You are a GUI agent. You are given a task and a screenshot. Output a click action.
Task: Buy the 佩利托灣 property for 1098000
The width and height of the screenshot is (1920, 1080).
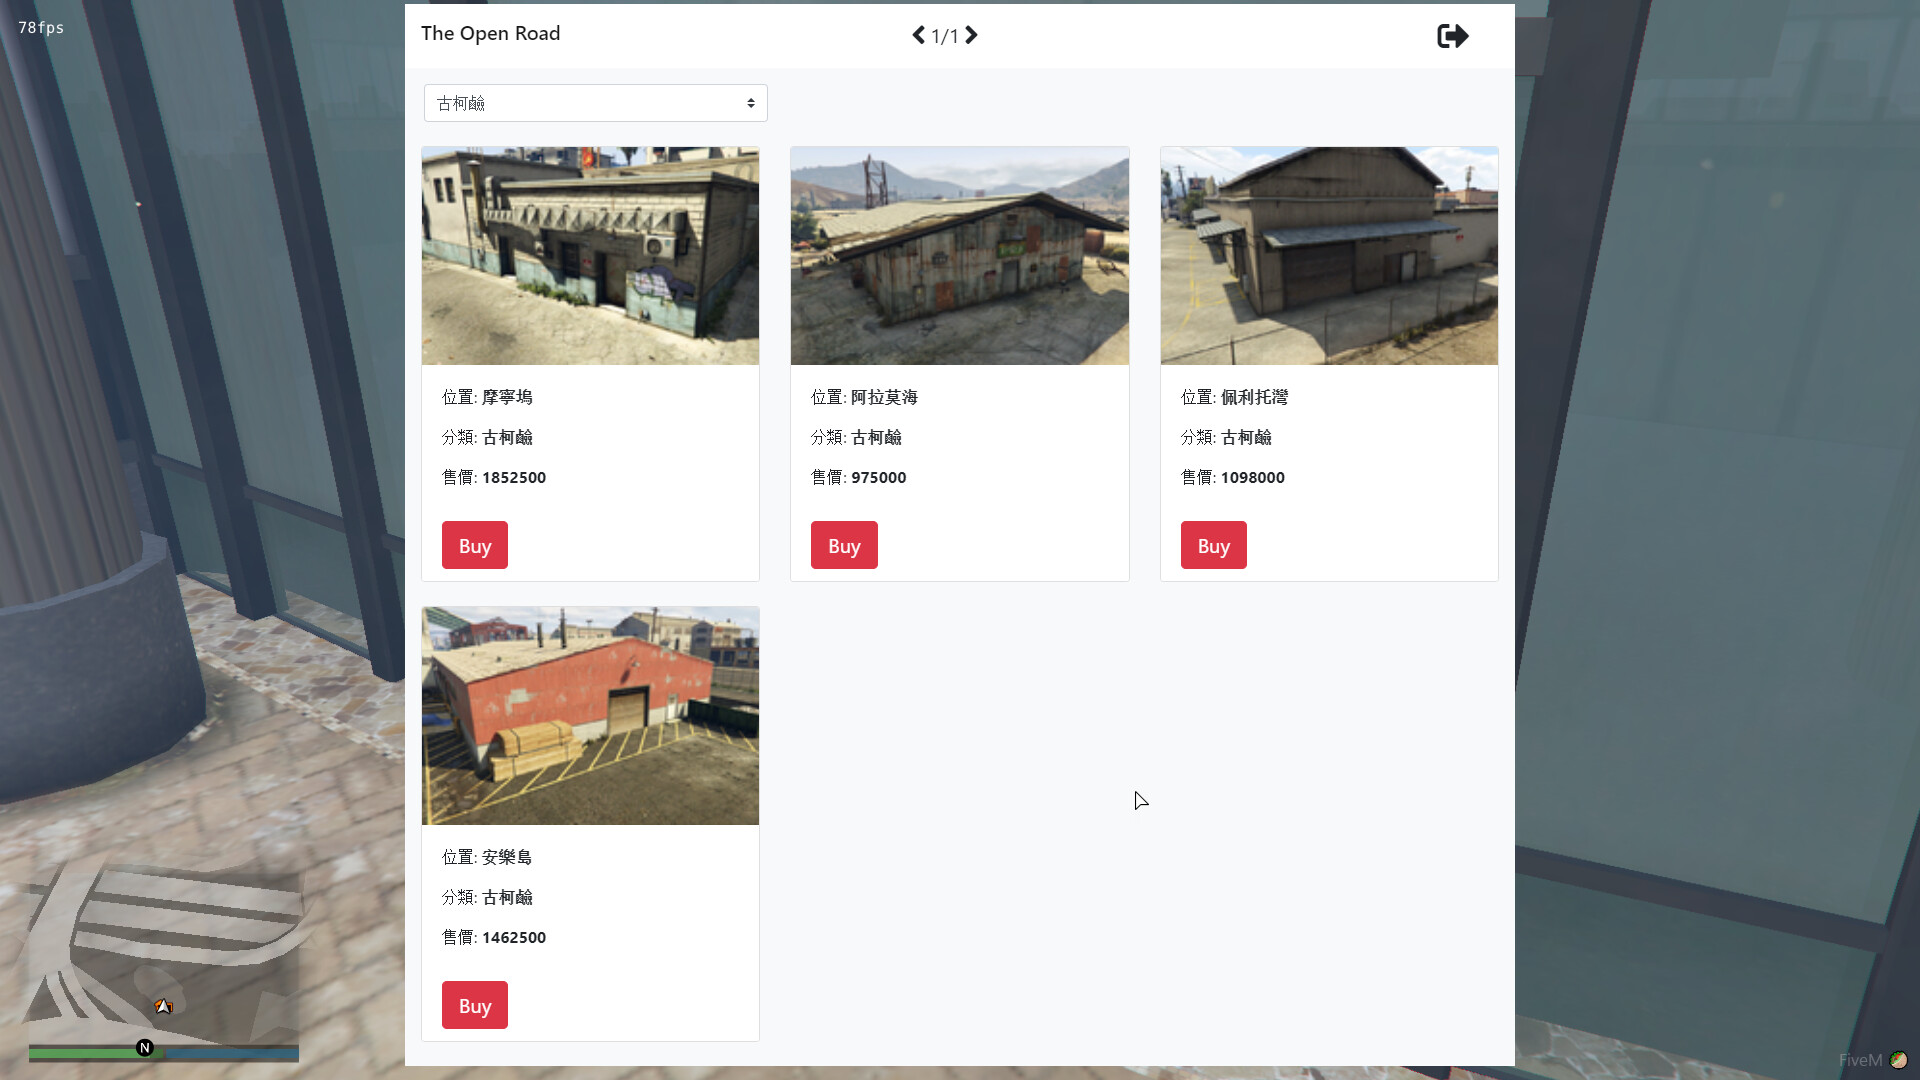[1214, 545]
